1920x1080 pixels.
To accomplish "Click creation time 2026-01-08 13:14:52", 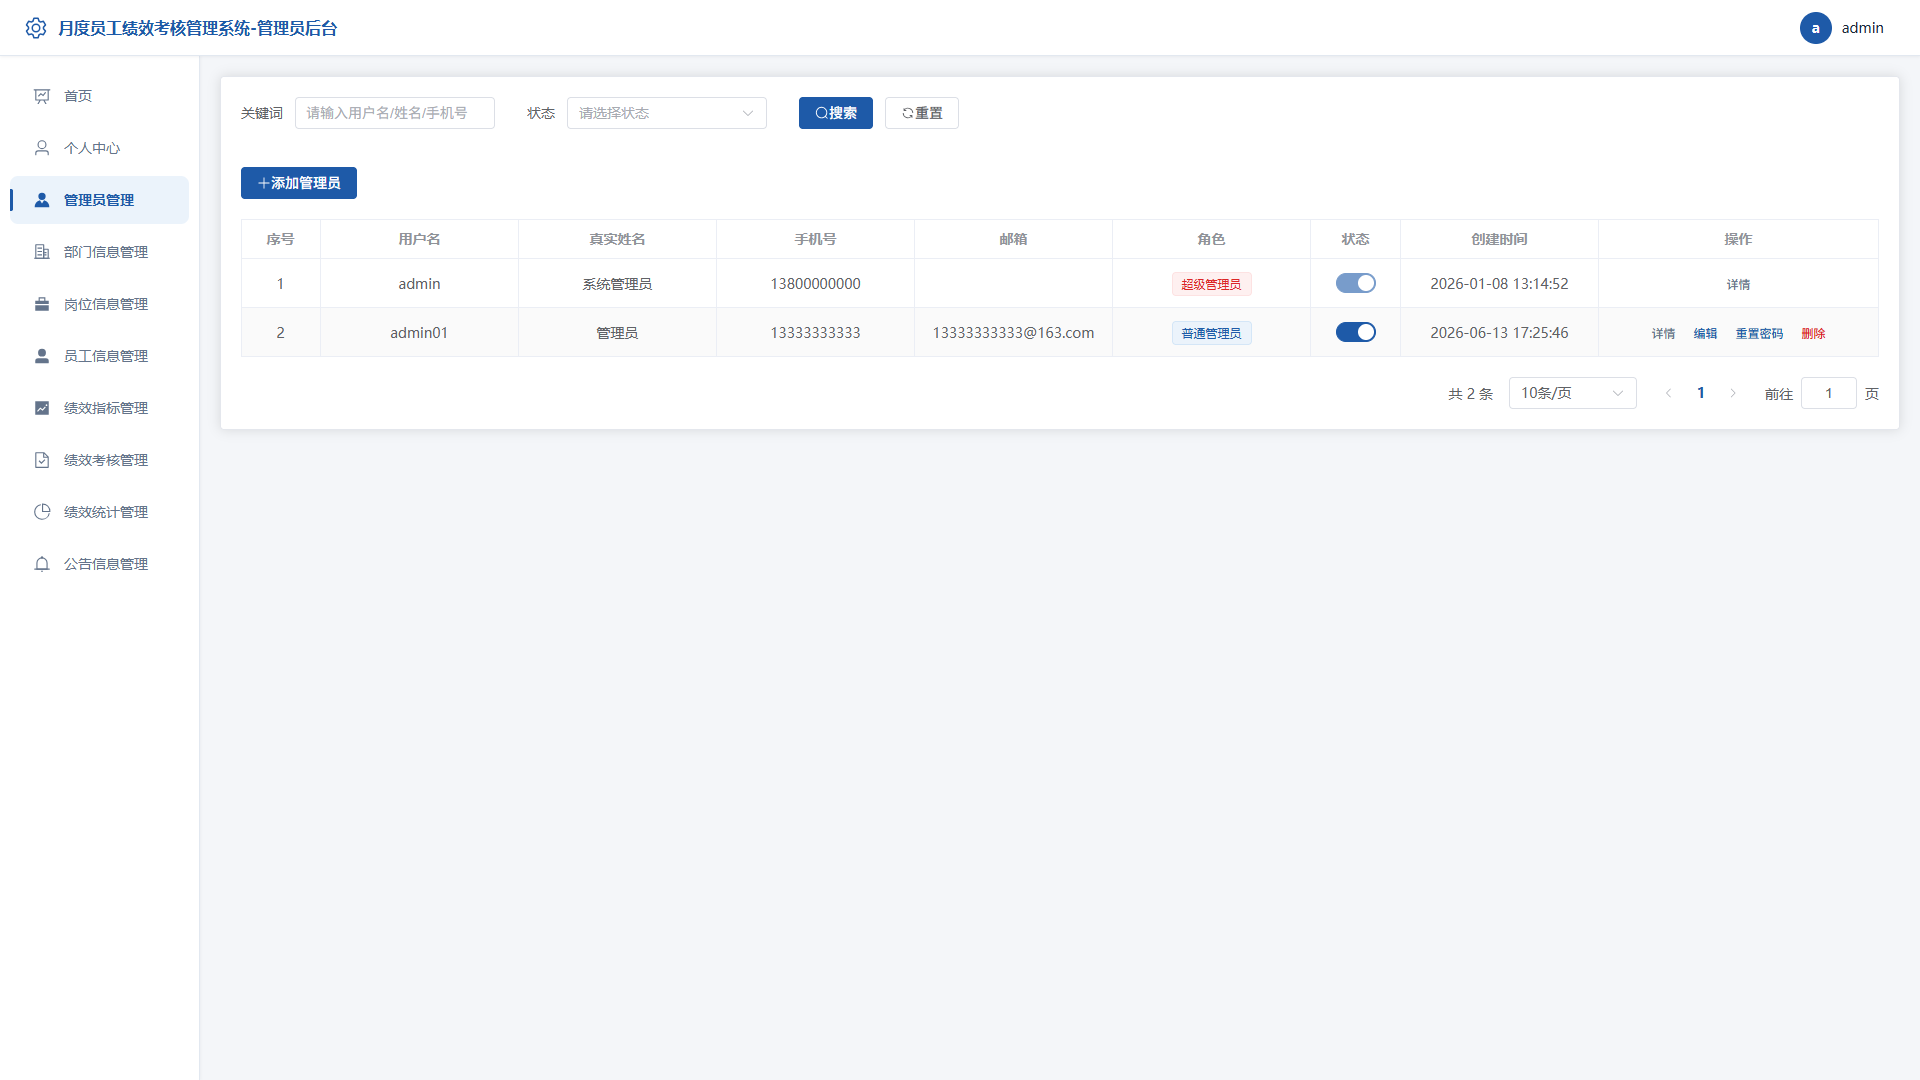I will pyautogui.click(x=1499, y=283).
